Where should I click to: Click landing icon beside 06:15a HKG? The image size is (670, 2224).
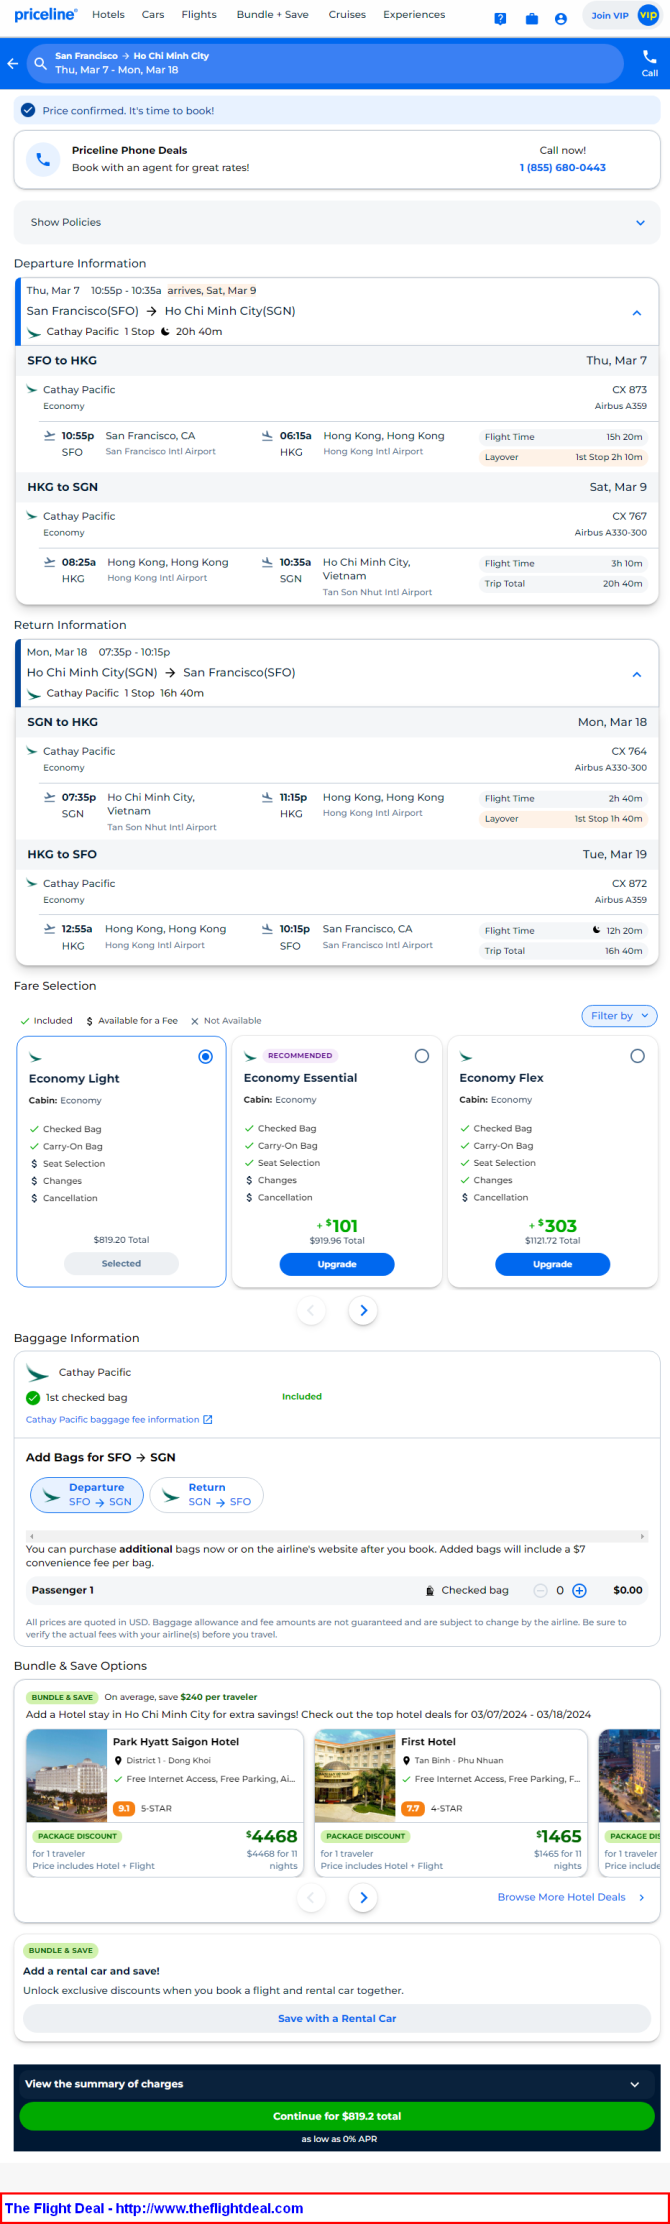click(267, 436)
